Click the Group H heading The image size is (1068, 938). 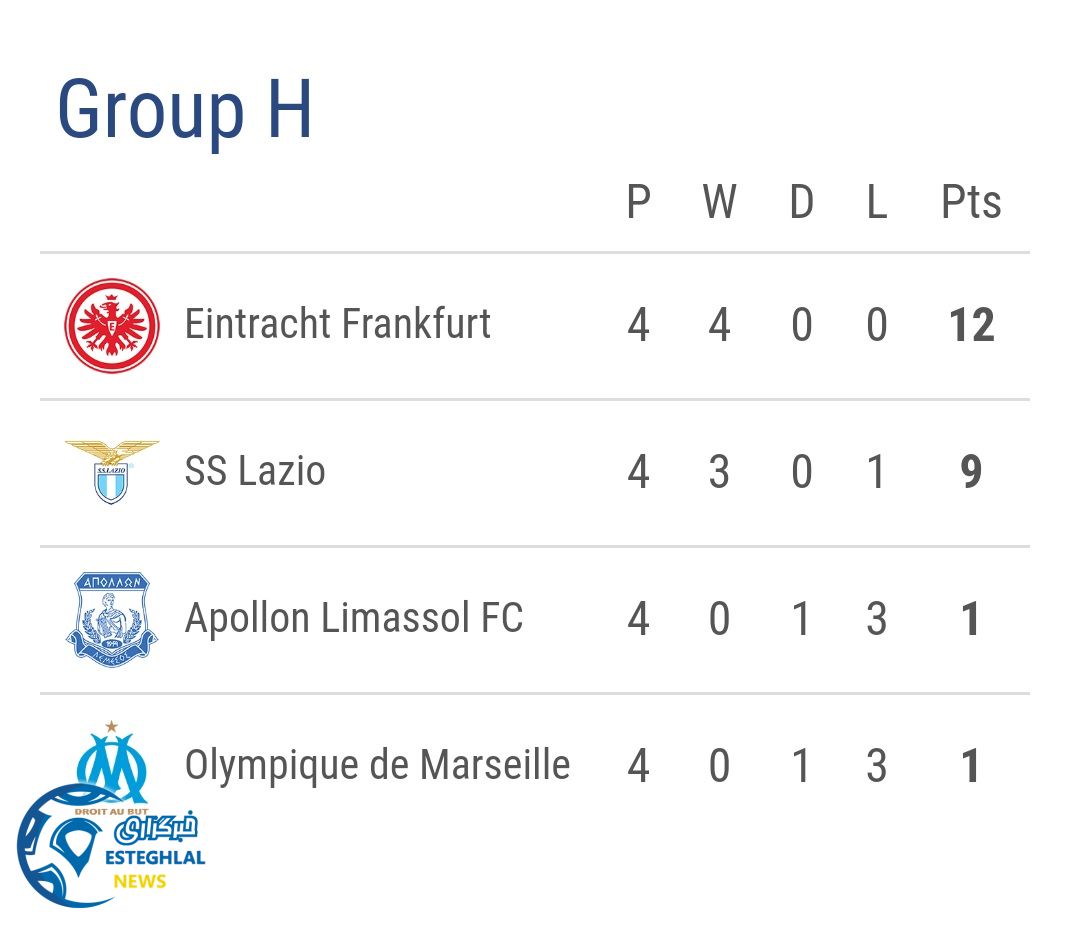point(185,108)
